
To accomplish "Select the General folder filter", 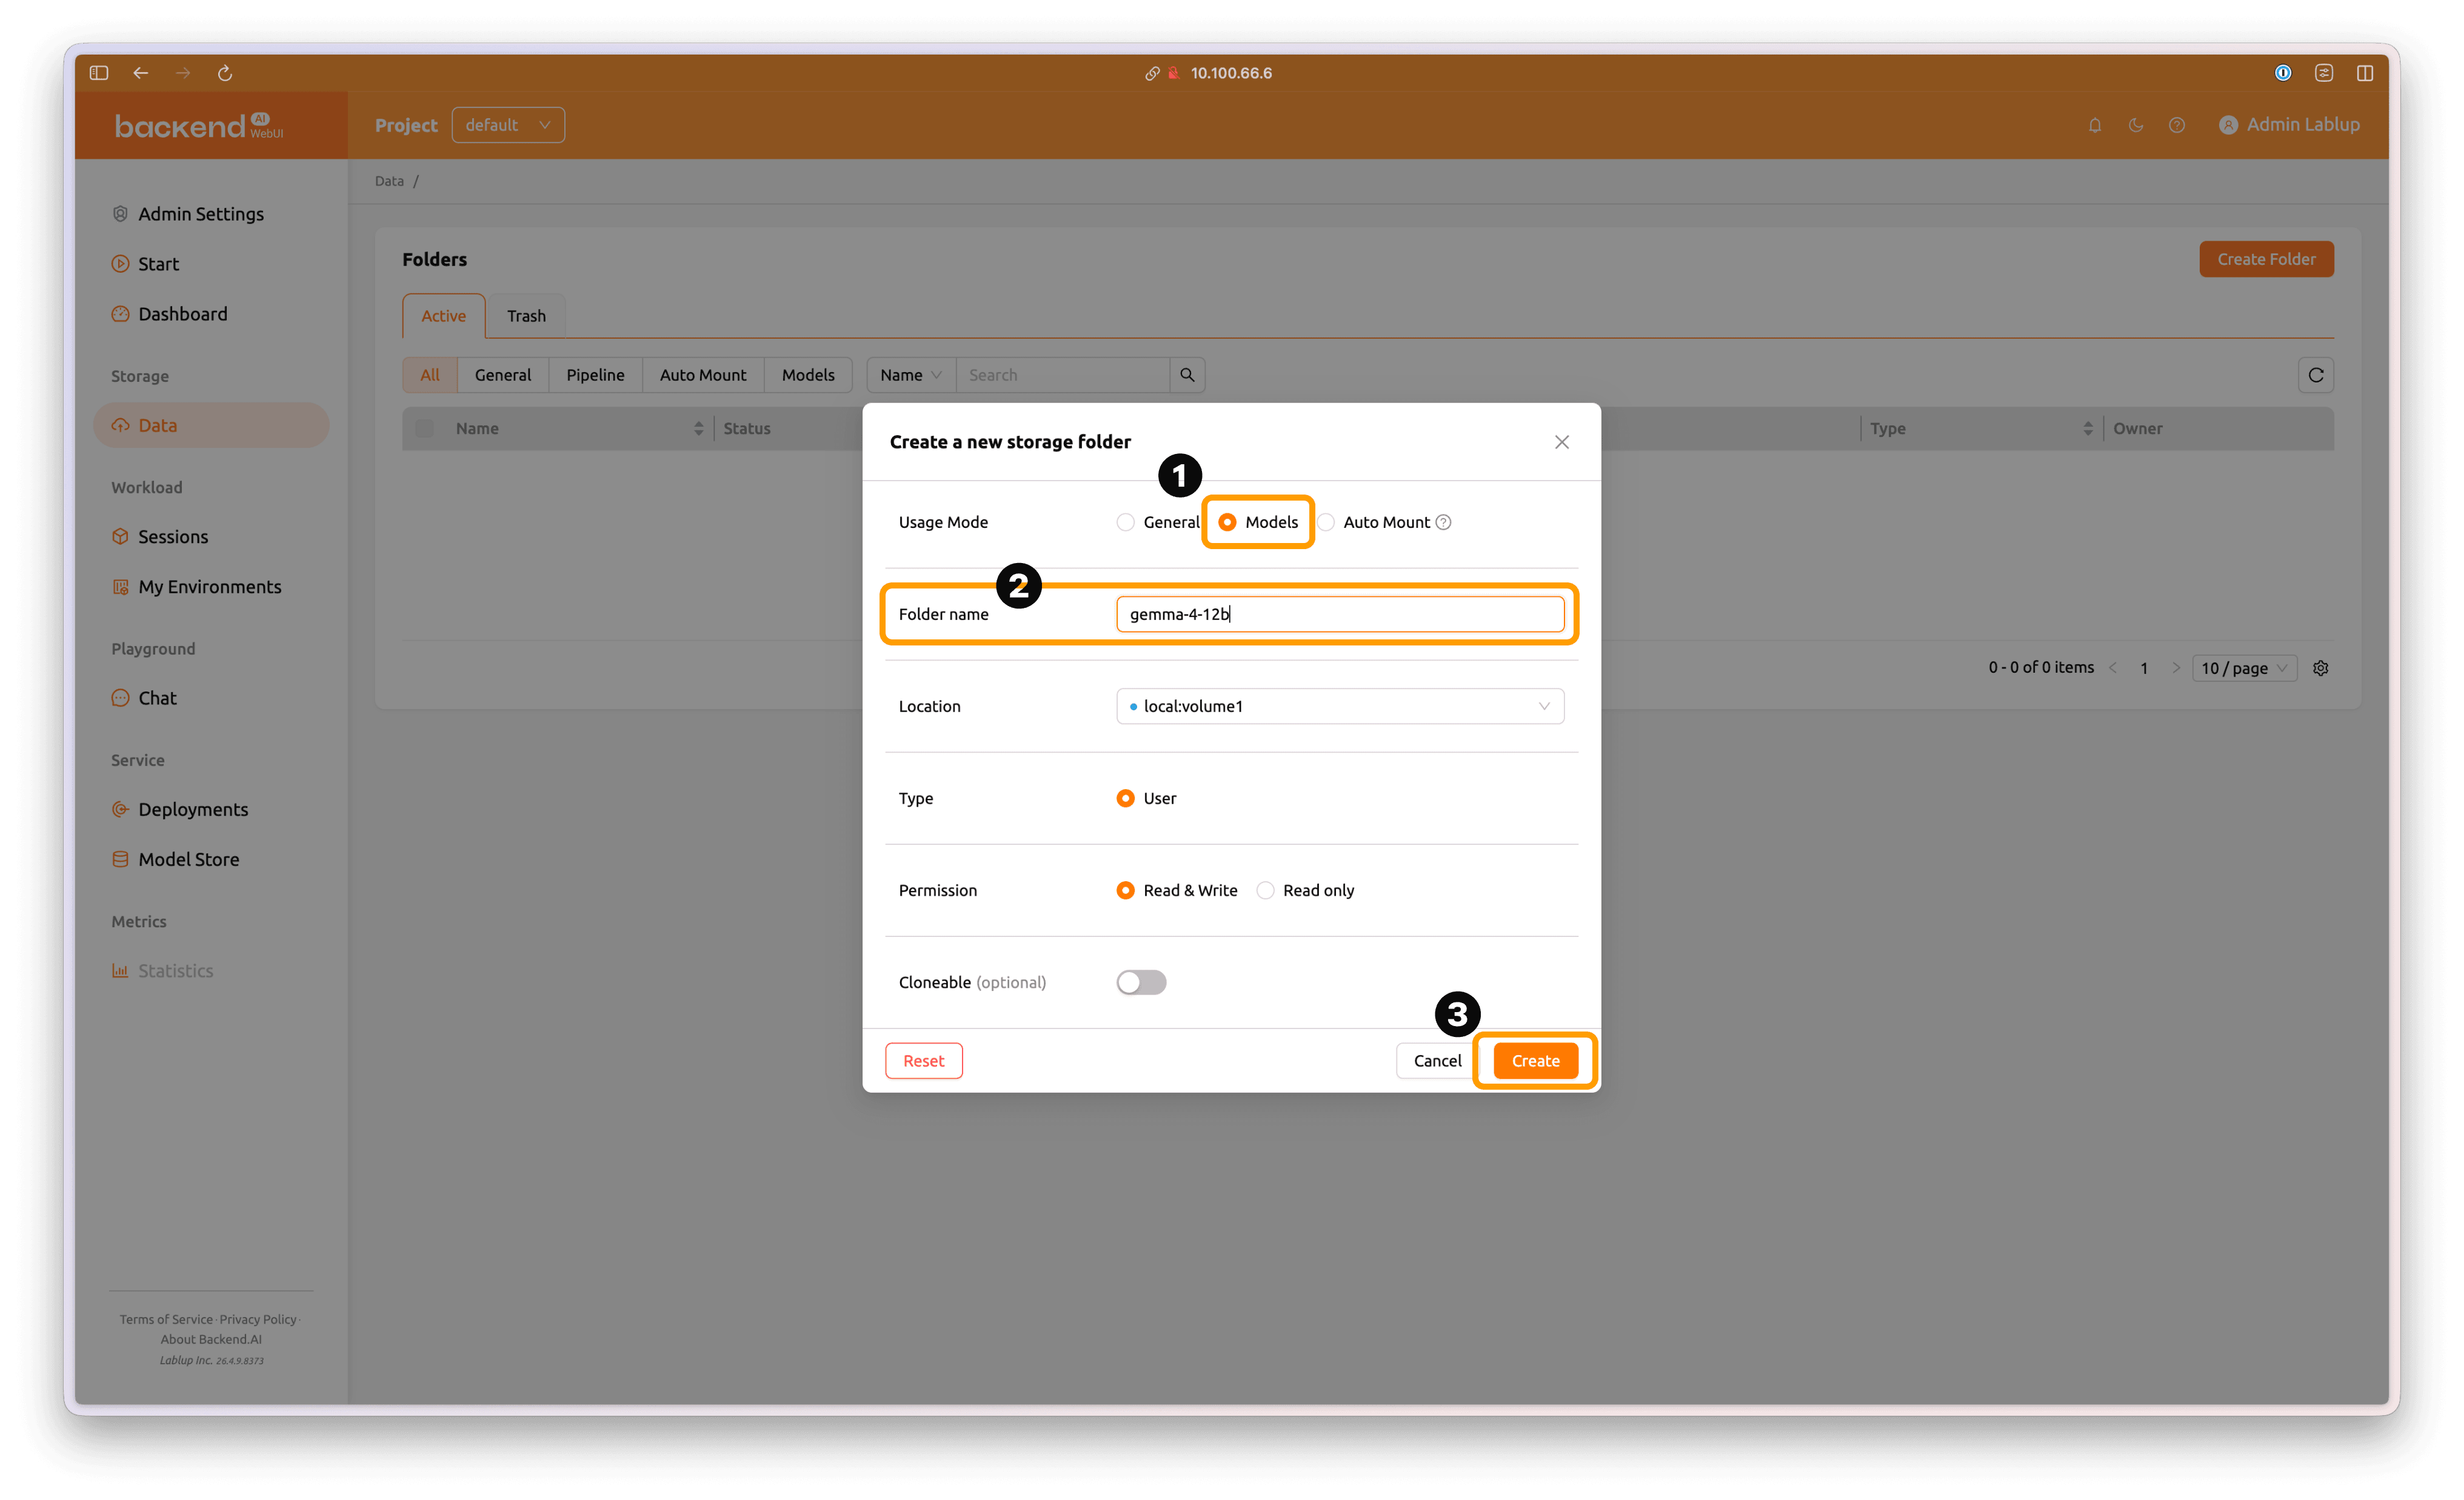I will click(x=503, y=375).
